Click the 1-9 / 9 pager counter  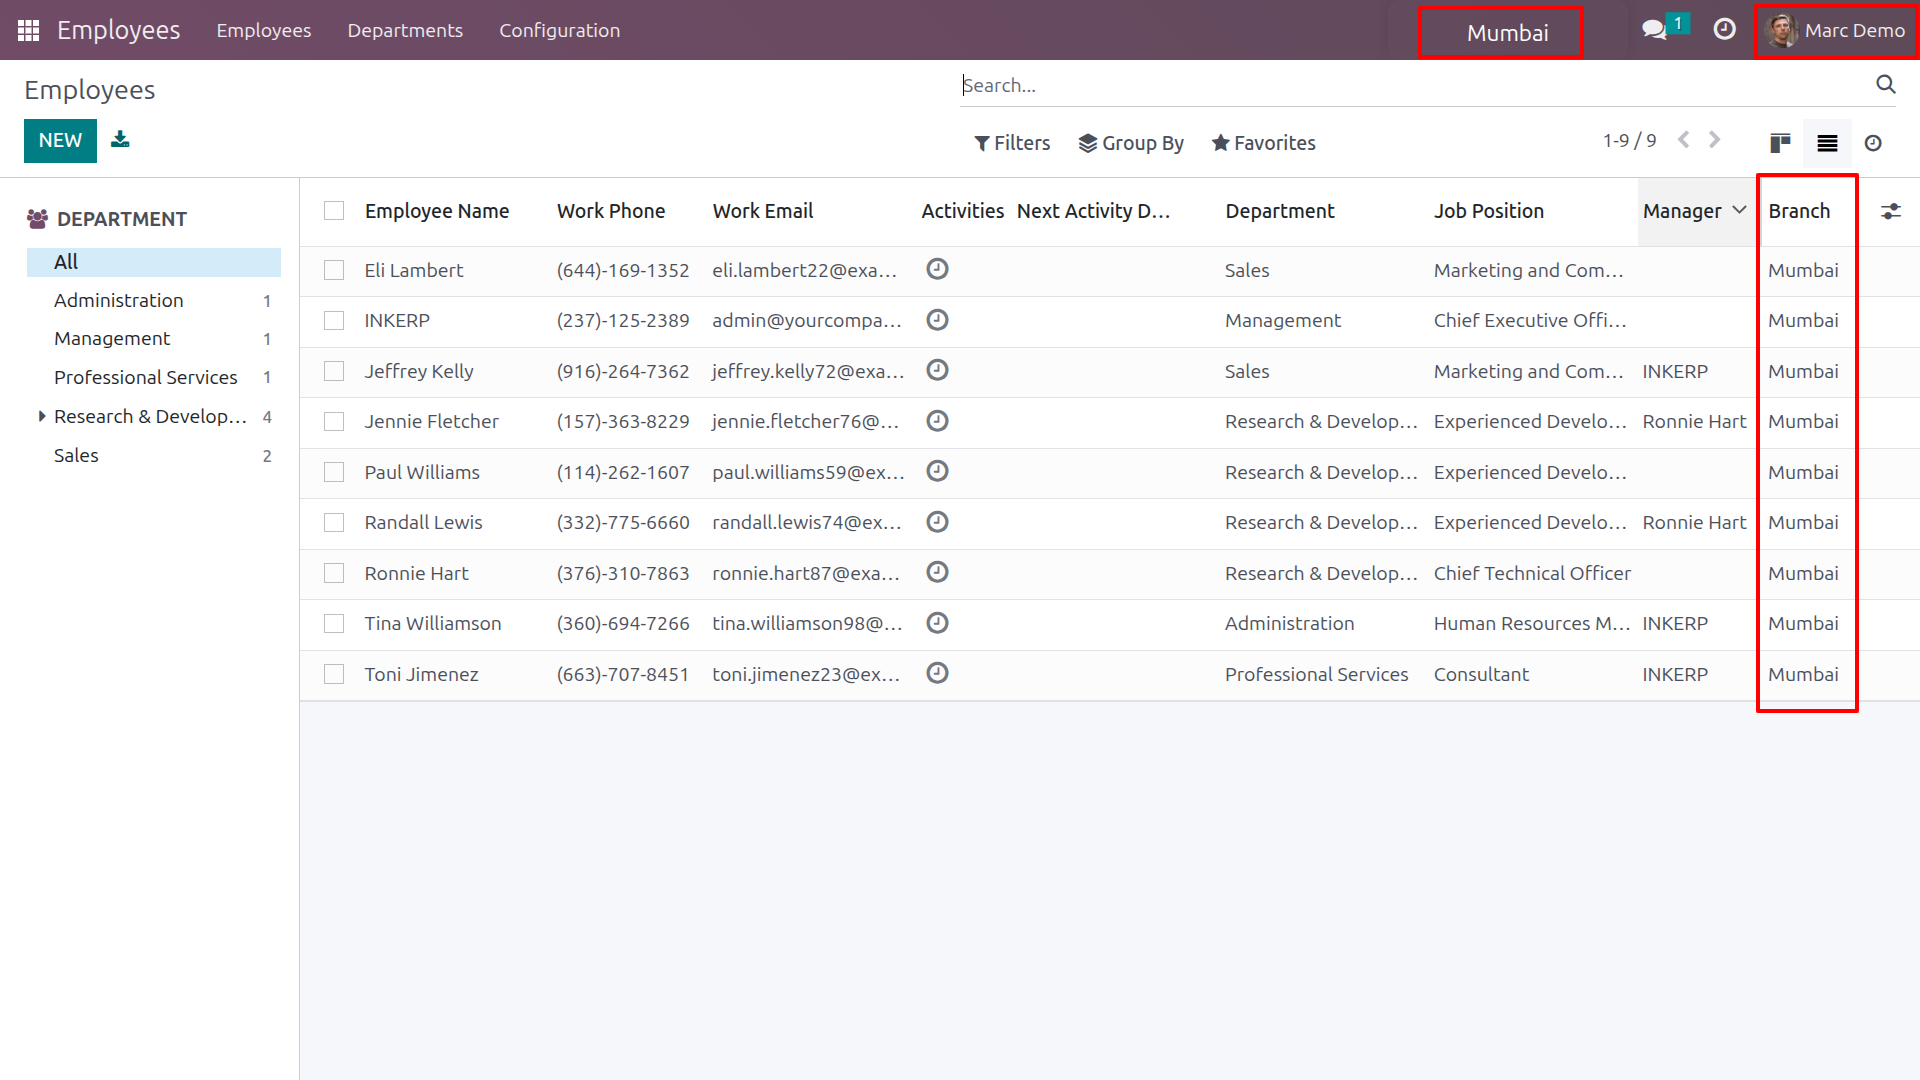point(1629,141)
